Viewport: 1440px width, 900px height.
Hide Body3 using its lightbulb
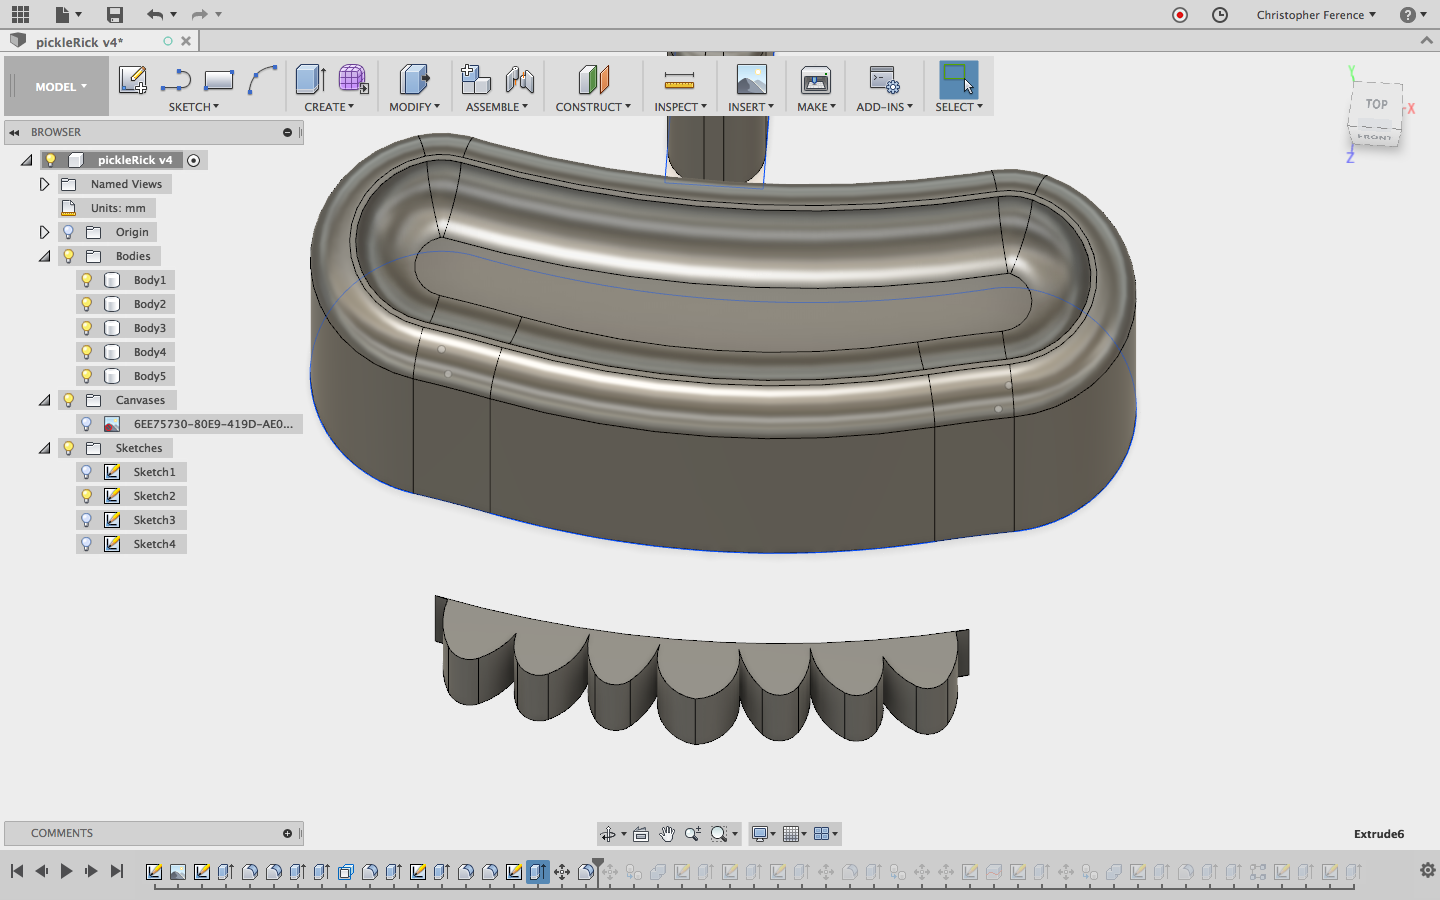pyautogui.click(x=87, y=328)
